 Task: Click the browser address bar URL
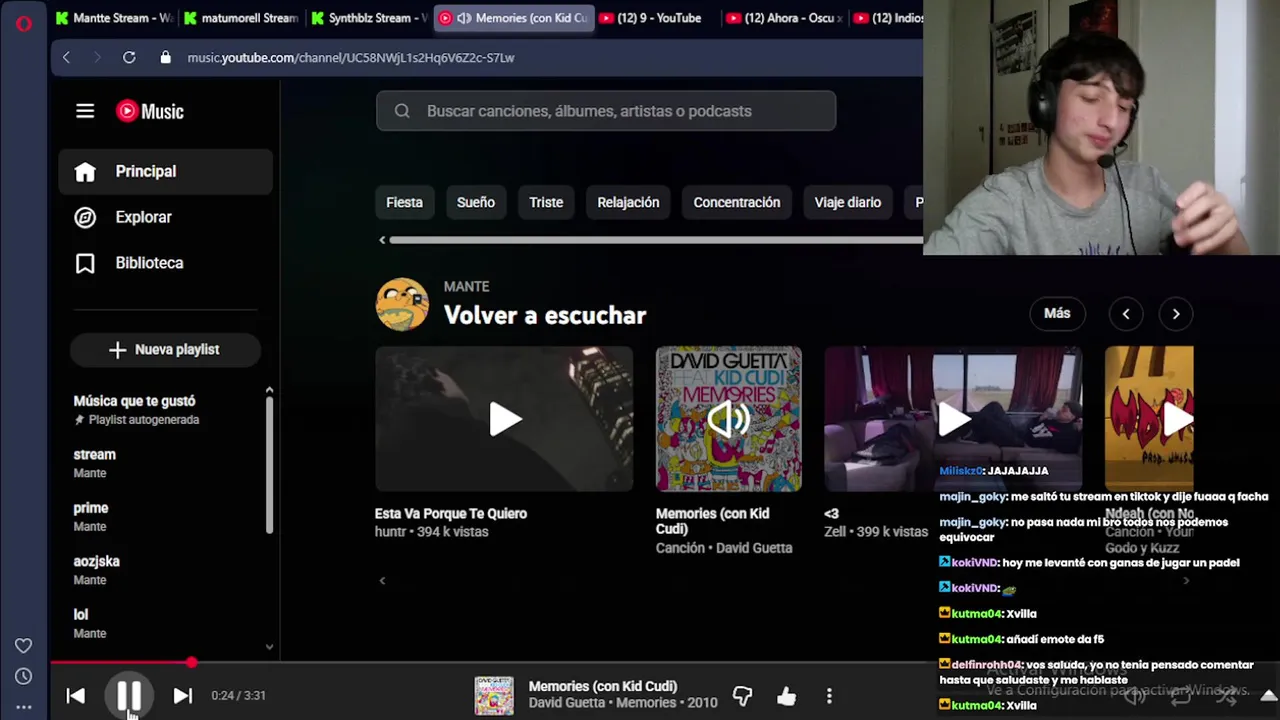coord(351,58)
